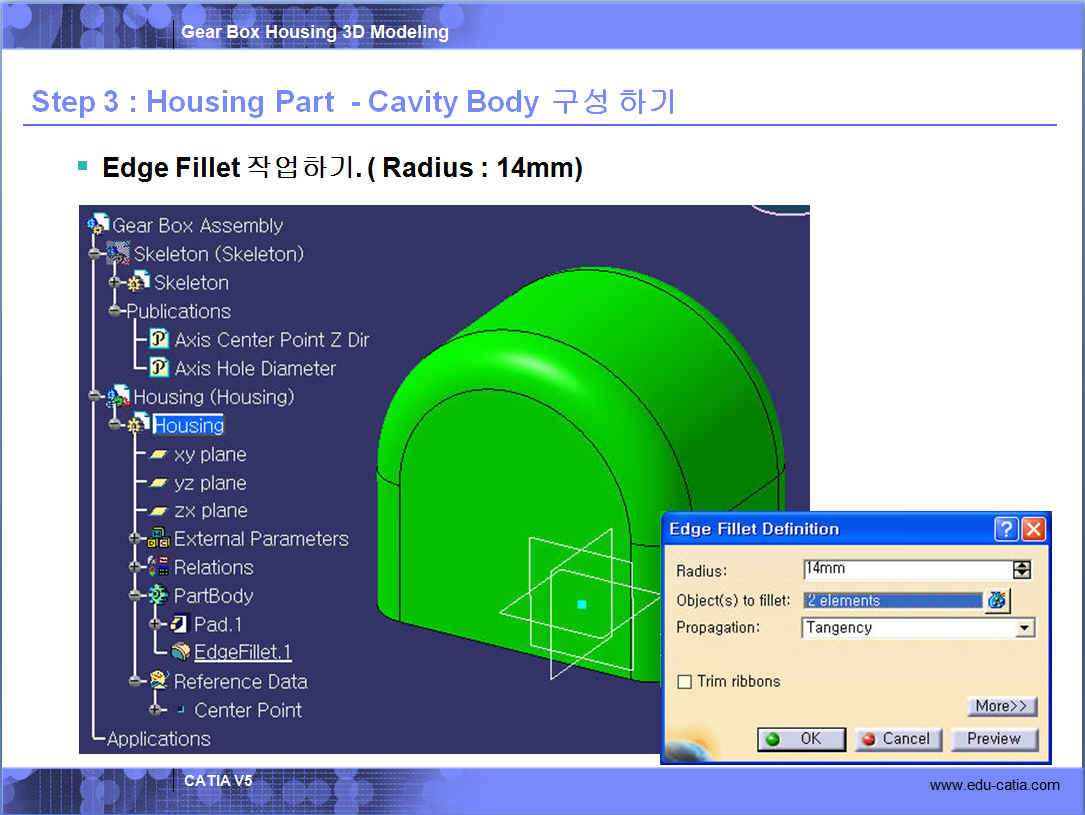
Task: Select the Pad.1 feature icon
Action: point(181,625)
